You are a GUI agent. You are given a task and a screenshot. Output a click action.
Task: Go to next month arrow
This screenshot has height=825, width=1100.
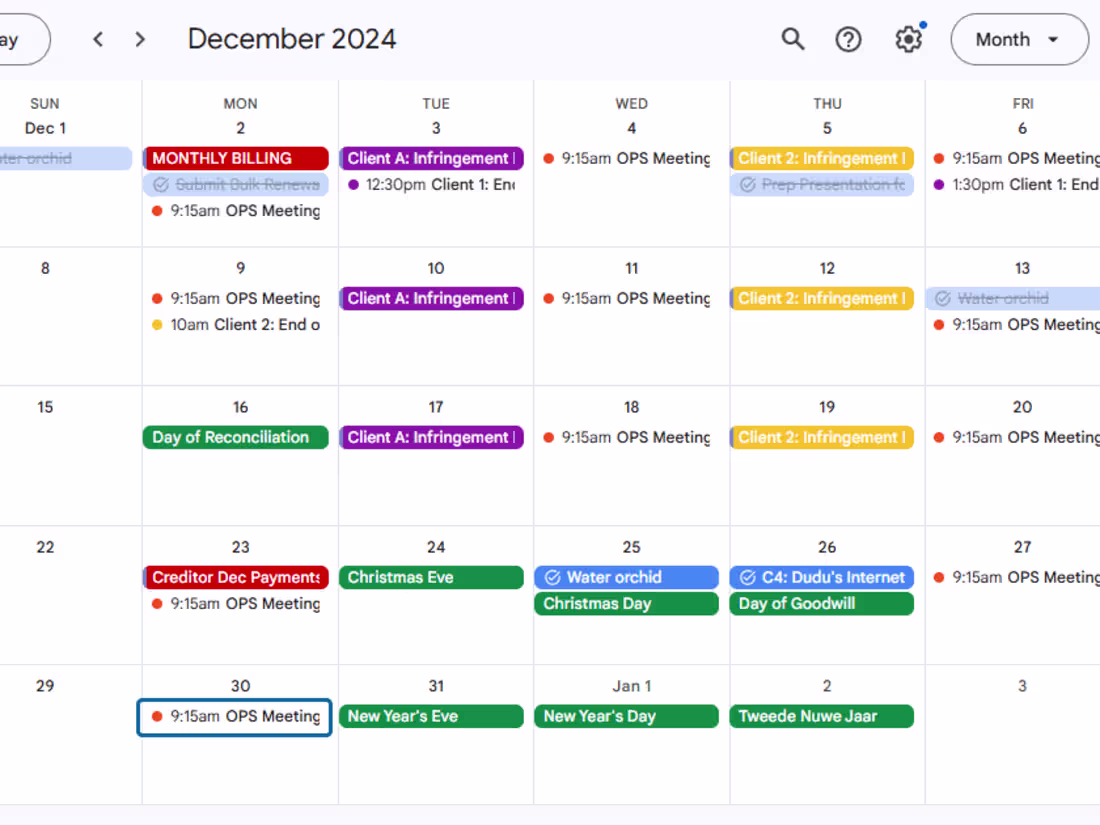(x=140, y=39)
